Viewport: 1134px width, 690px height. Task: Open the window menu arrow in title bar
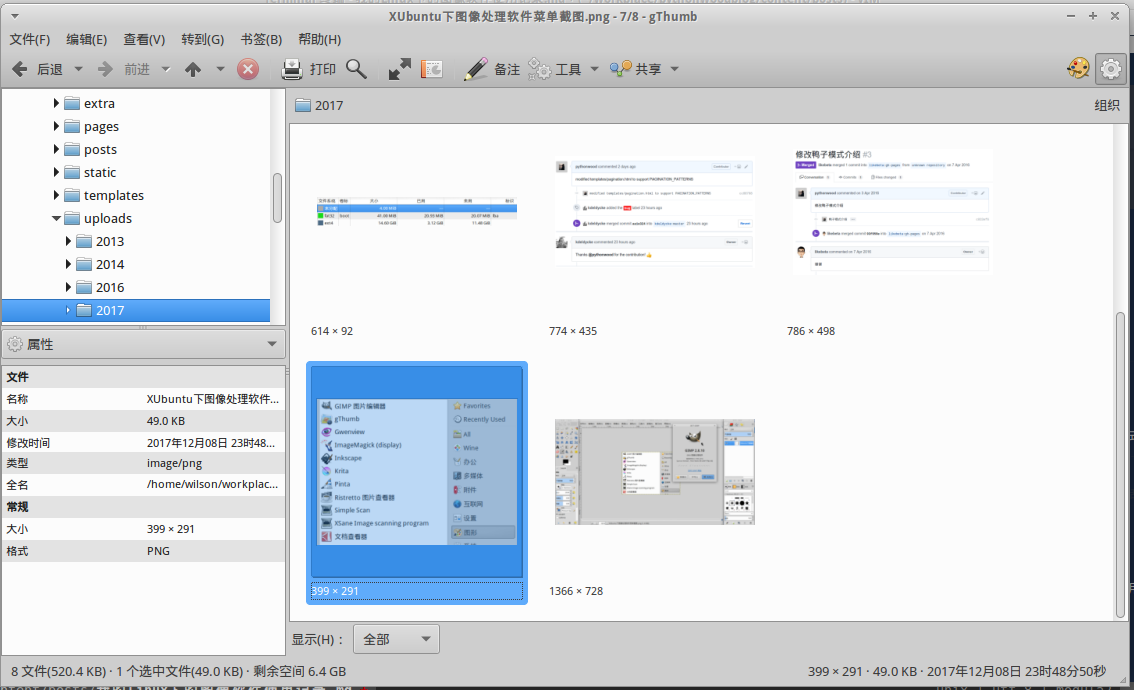tap(14, 16)
